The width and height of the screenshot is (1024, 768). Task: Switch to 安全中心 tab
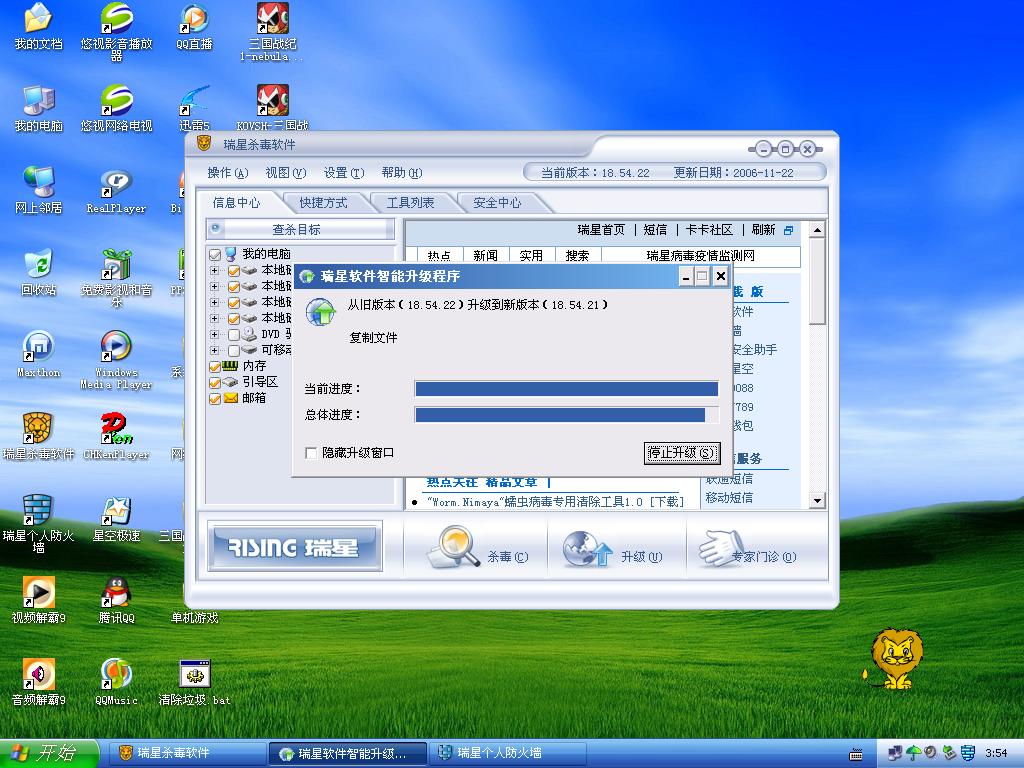tap(497, 203)
